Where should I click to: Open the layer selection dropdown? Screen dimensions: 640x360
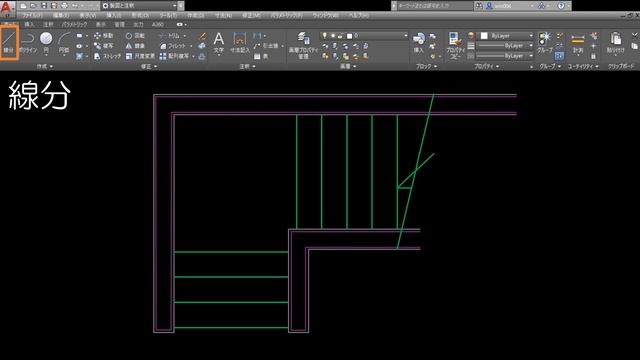pos(364,36)
